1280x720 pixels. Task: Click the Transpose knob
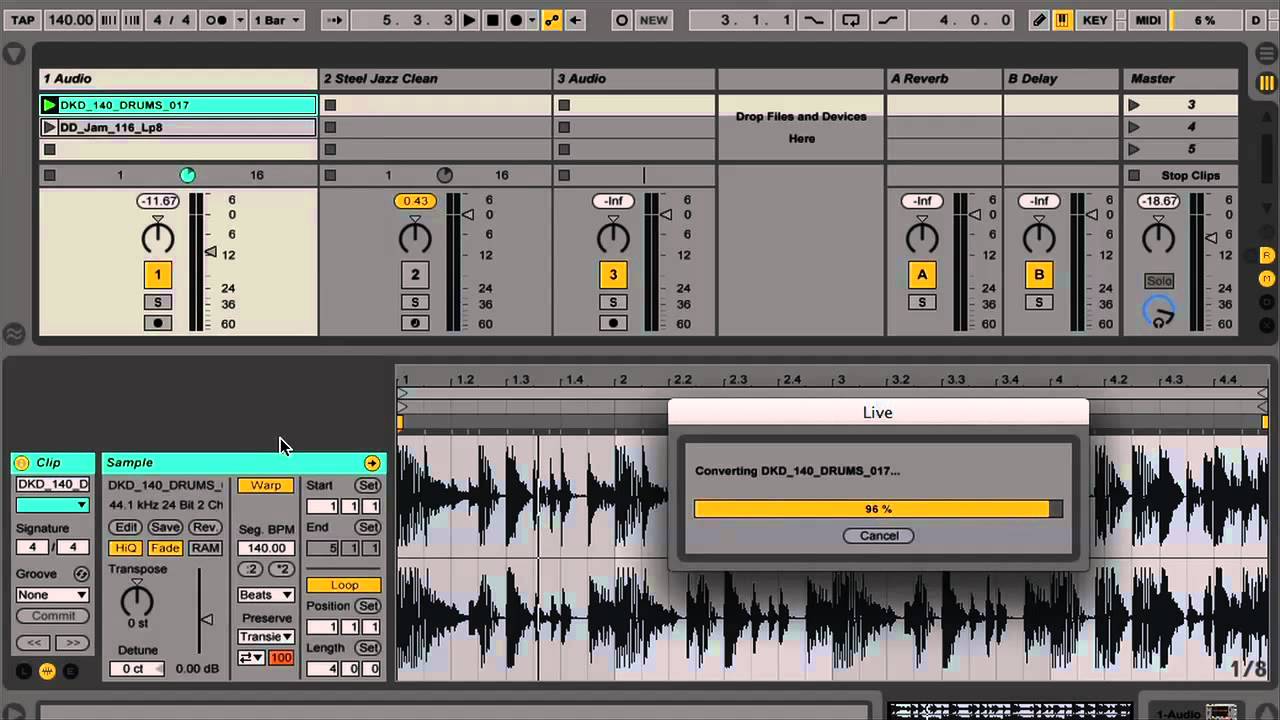click(x=137, y=600)
